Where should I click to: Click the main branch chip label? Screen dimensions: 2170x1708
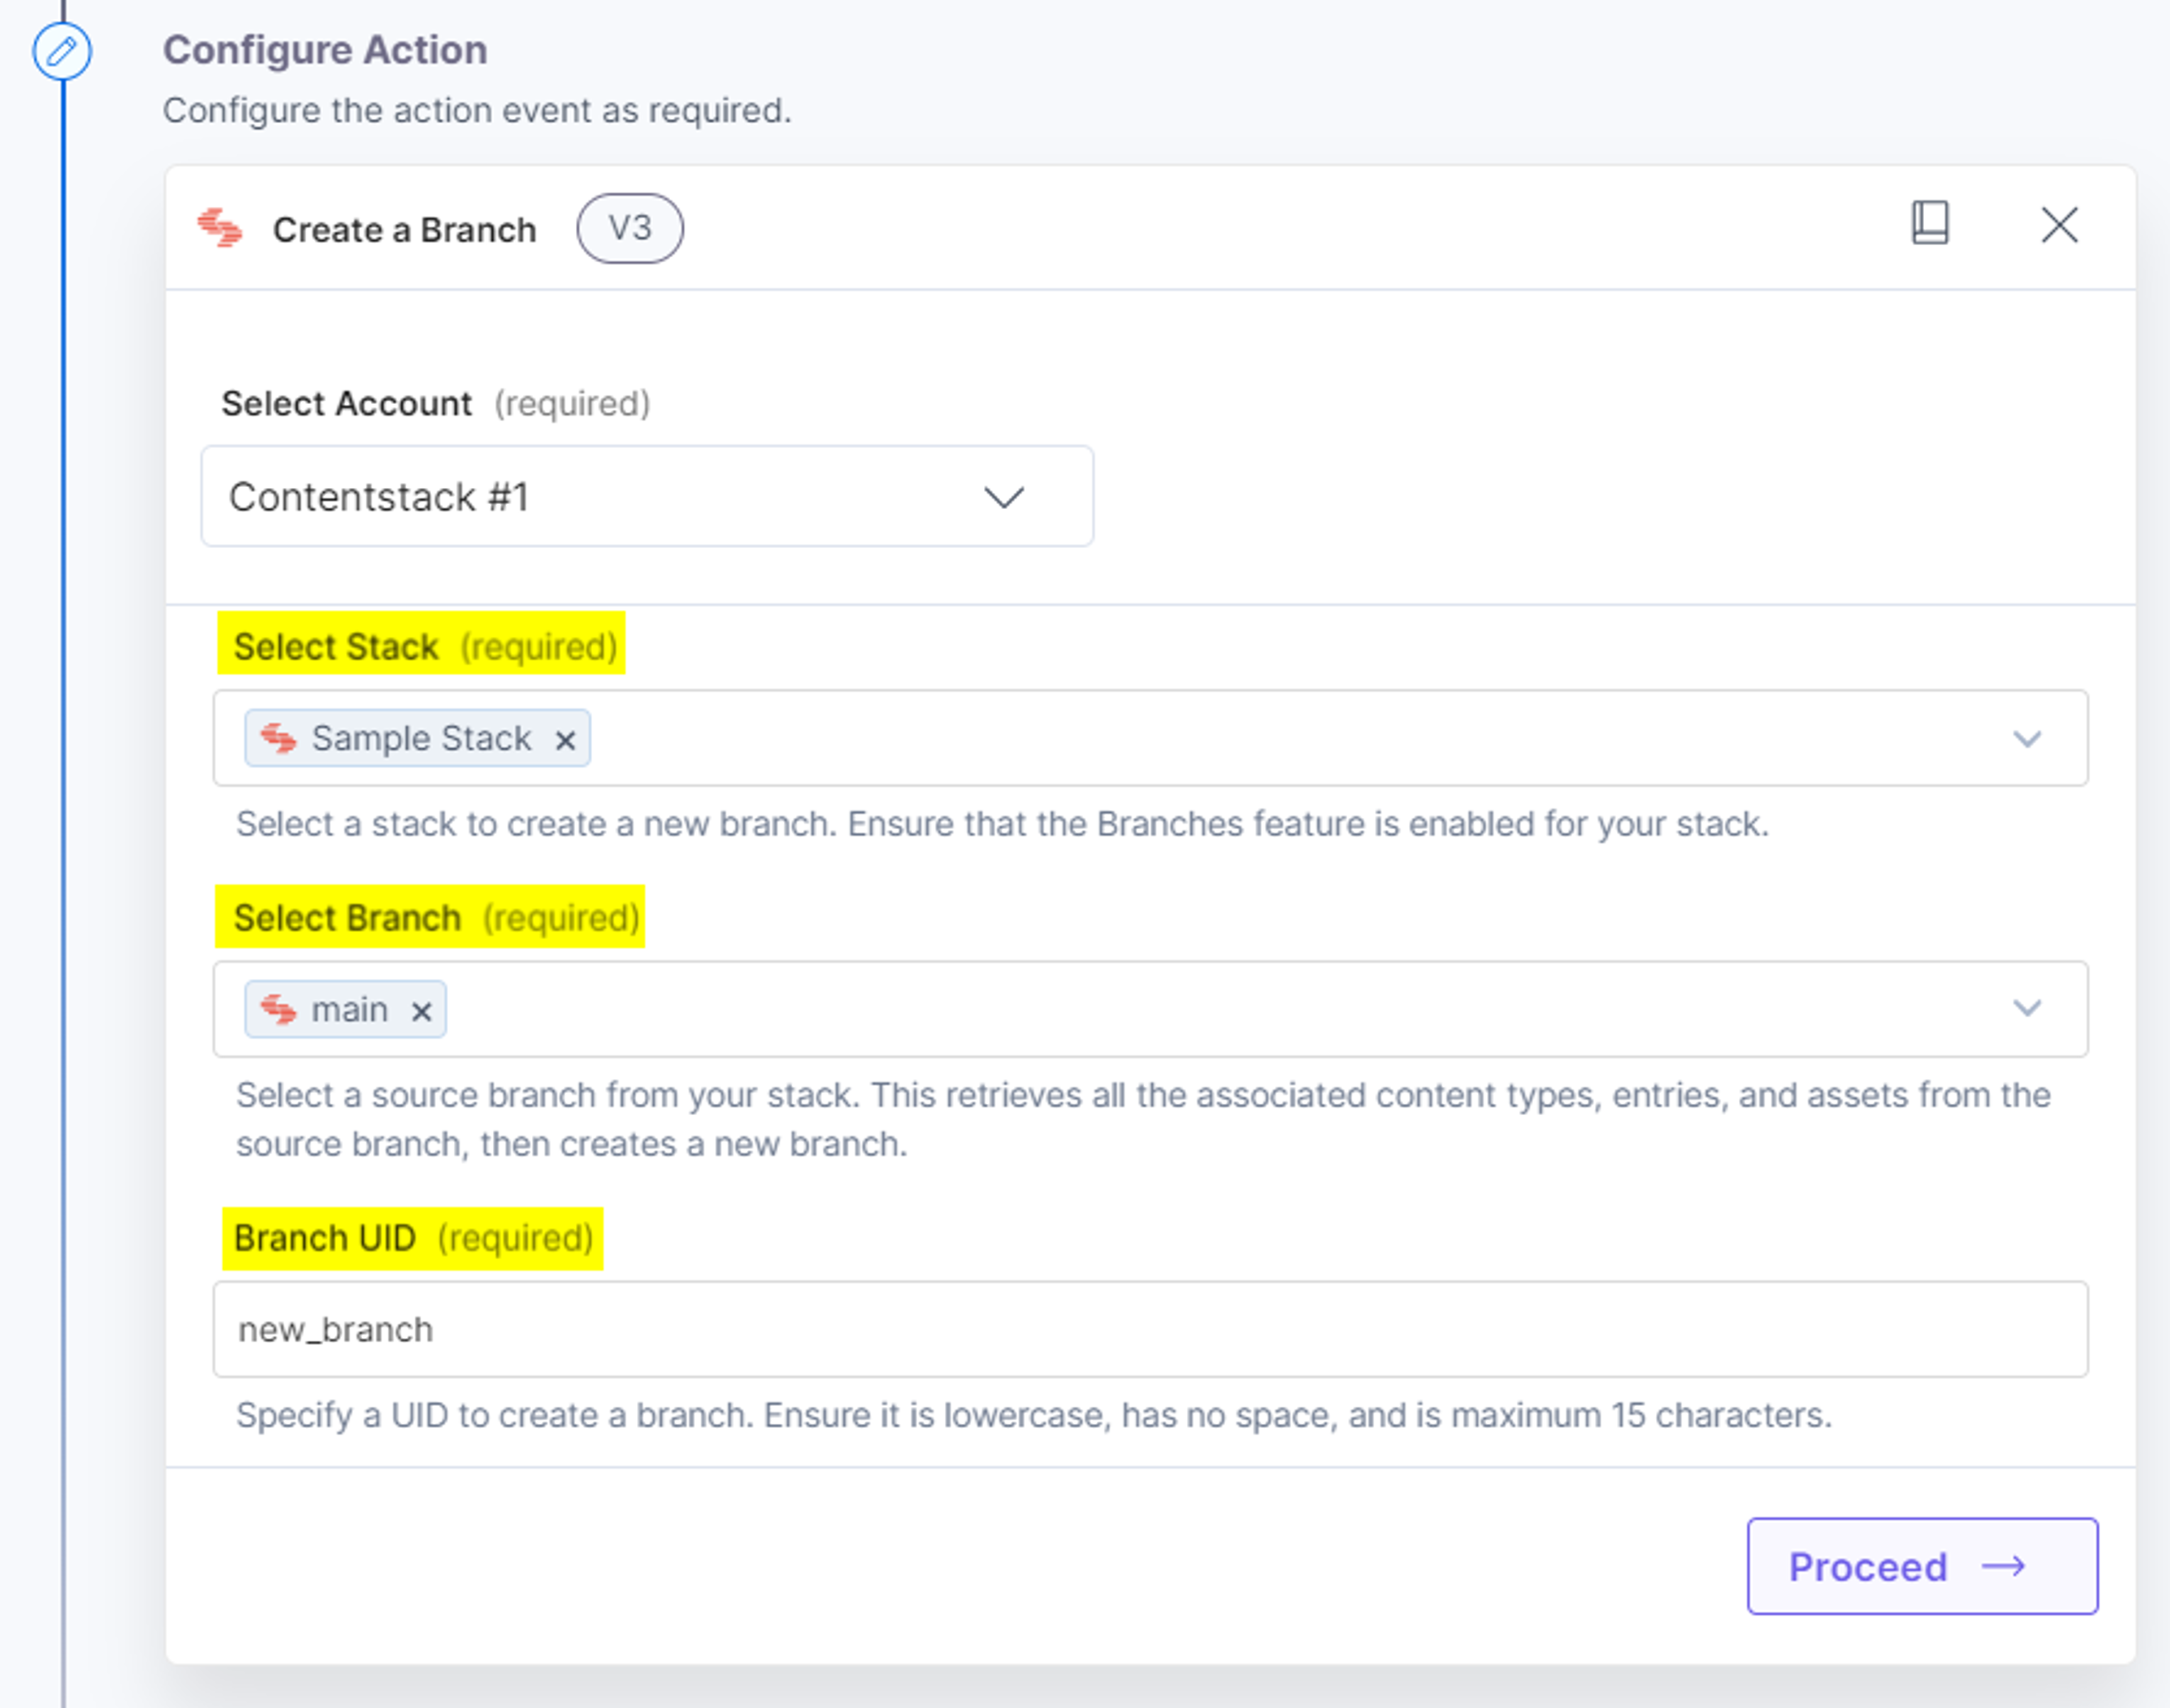coord(349,1010)
